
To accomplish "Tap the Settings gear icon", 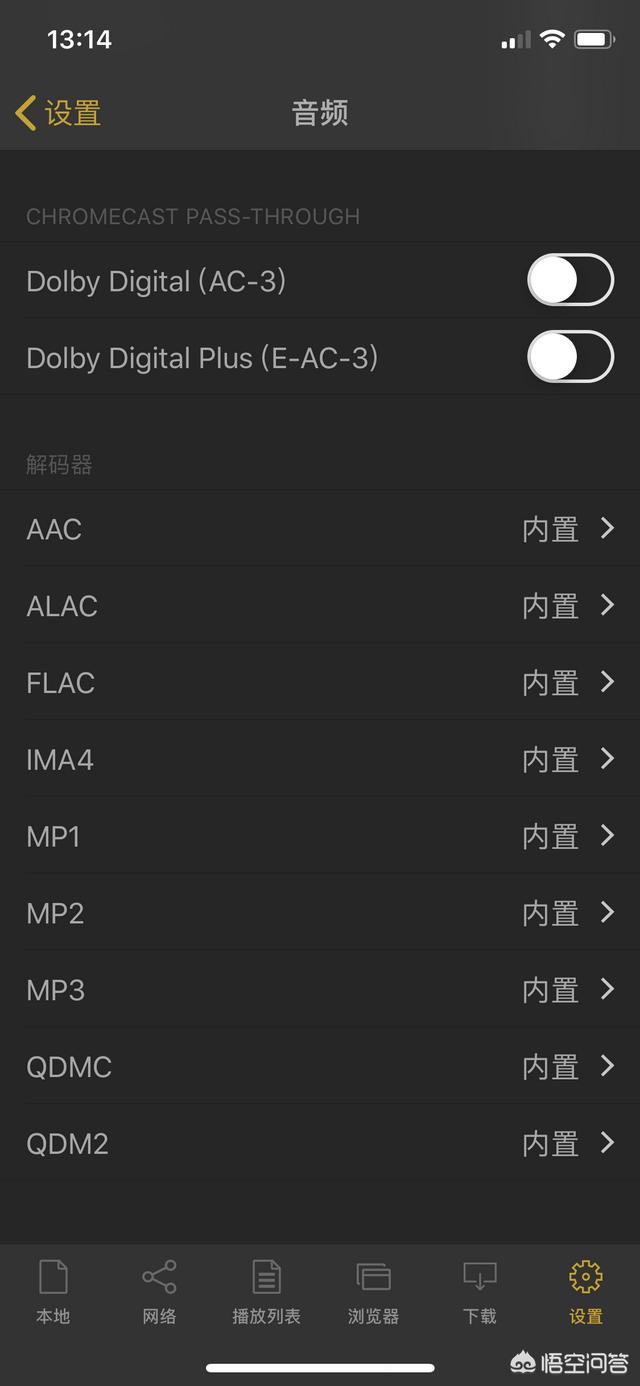I will [586, 1278].
